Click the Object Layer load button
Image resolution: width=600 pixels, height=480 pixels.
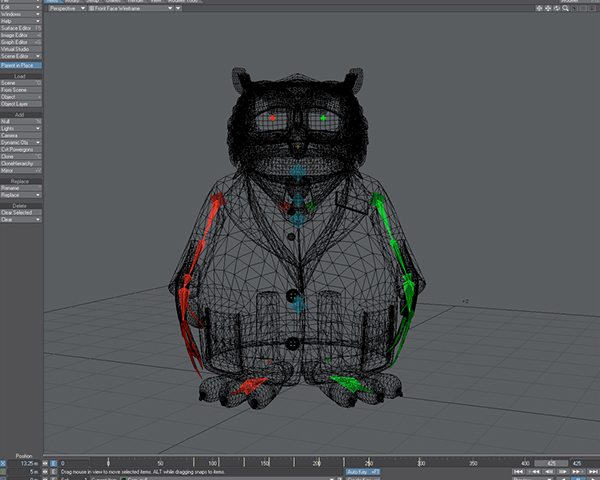tap(21, 104)
